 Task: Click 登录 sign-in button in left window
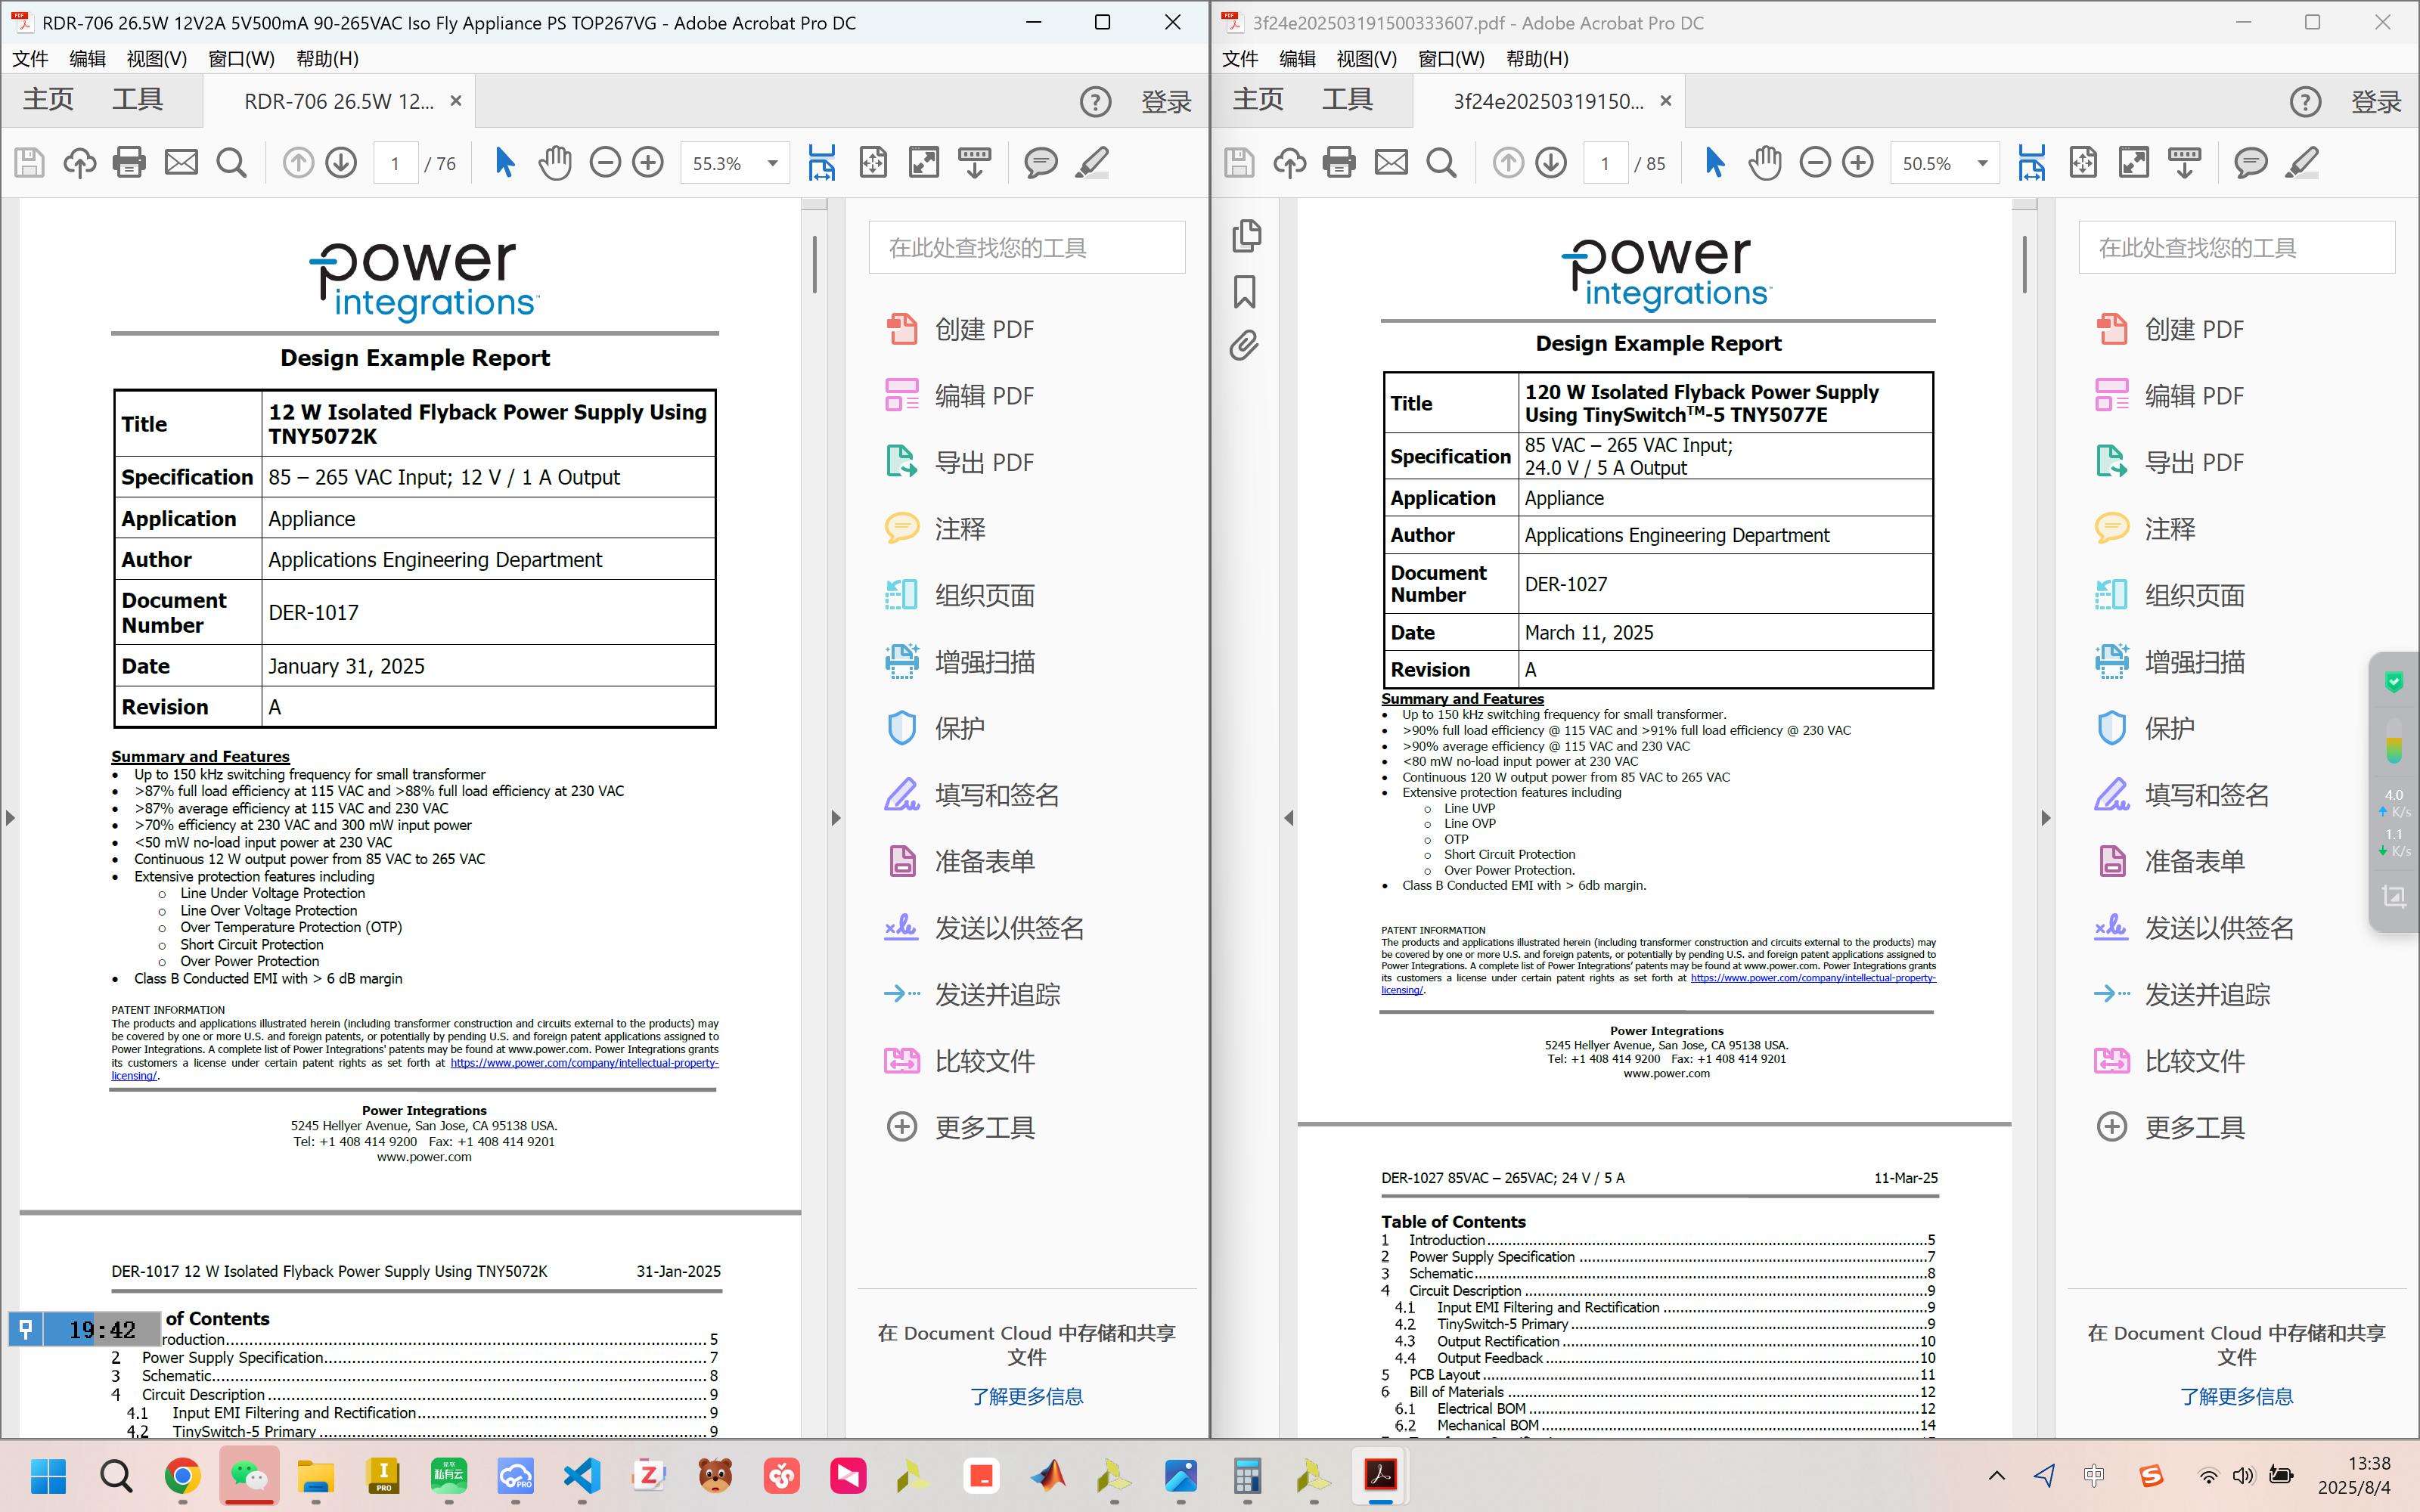[x=1167, y=101]
